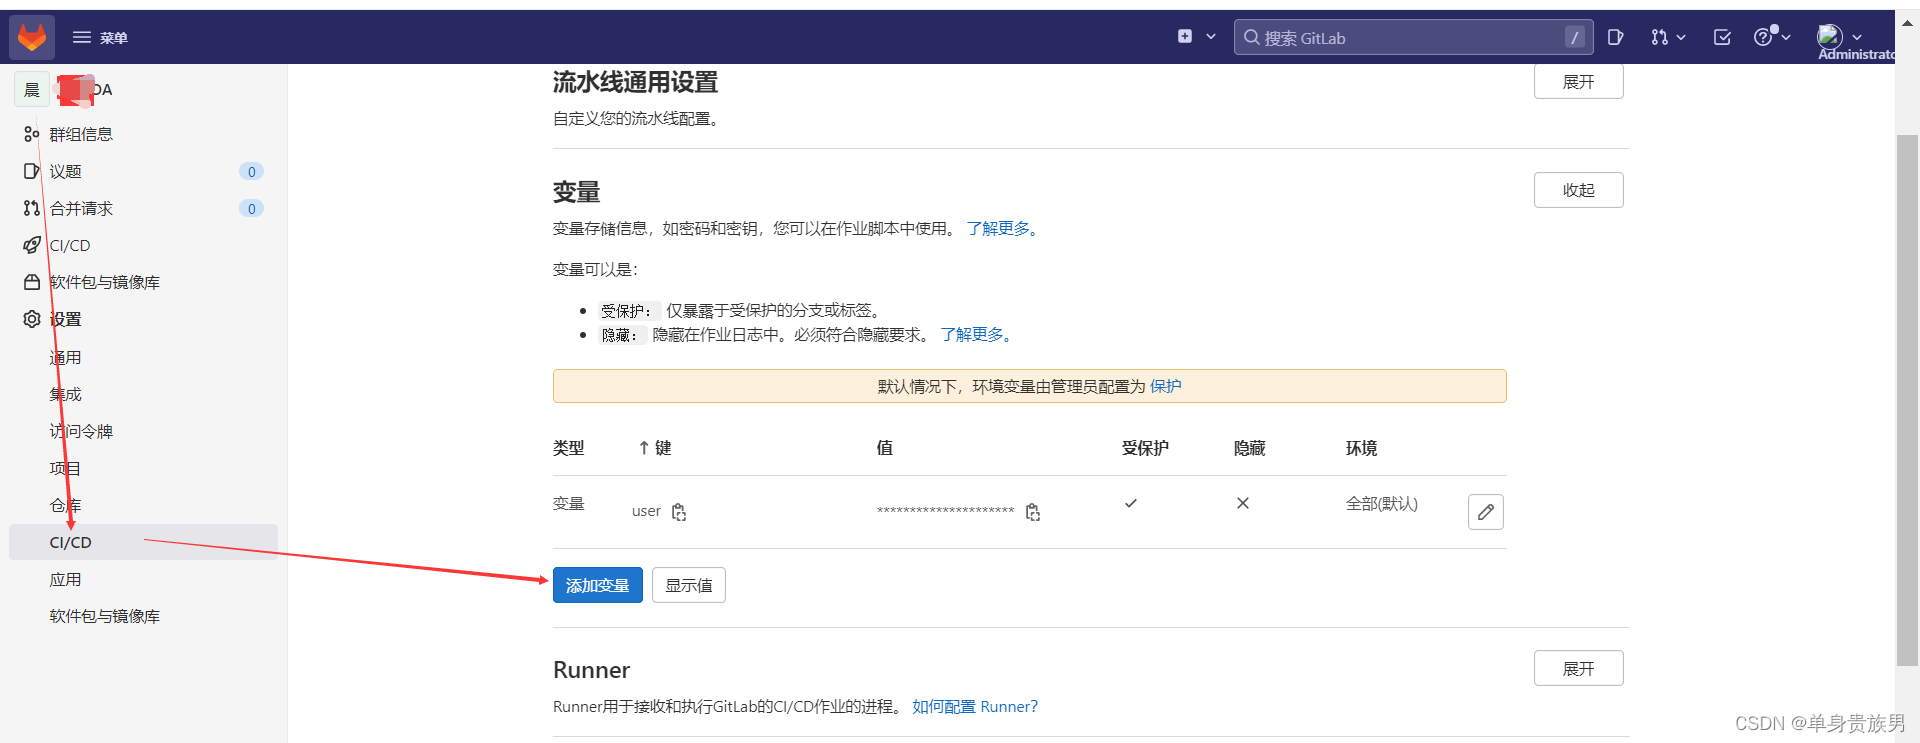Open the to-do list icon
This screenshot has width=1920, height=743.
(x=1722, y=37)
